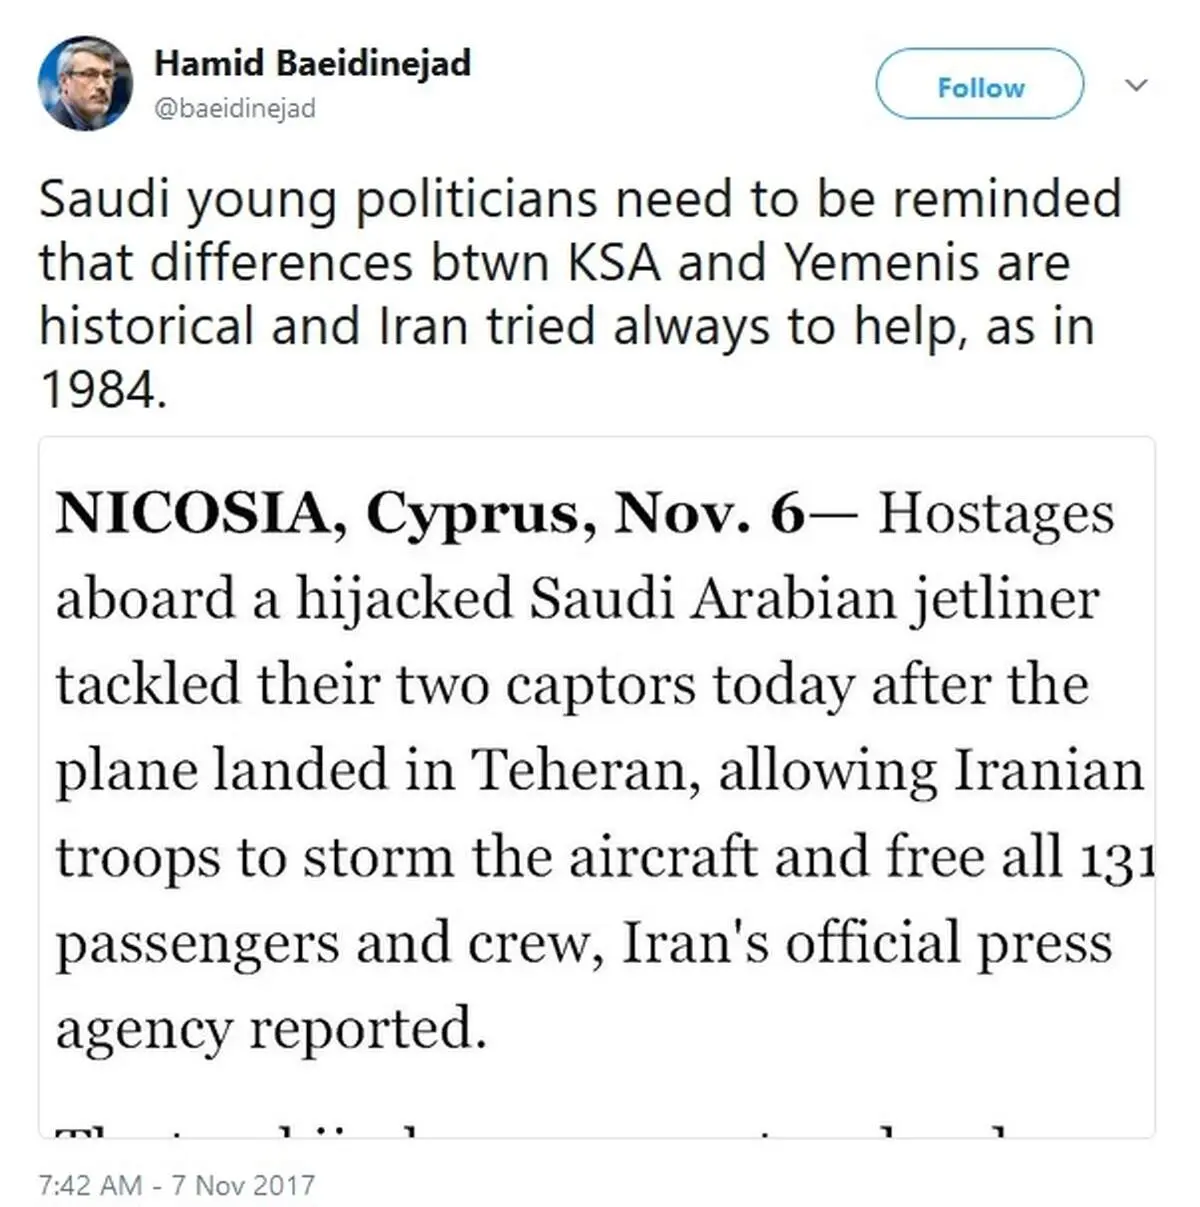This screenshot has height=1207, width=1200.
Task: Expand the tweet options chevron
Action: click(1136, 85)
